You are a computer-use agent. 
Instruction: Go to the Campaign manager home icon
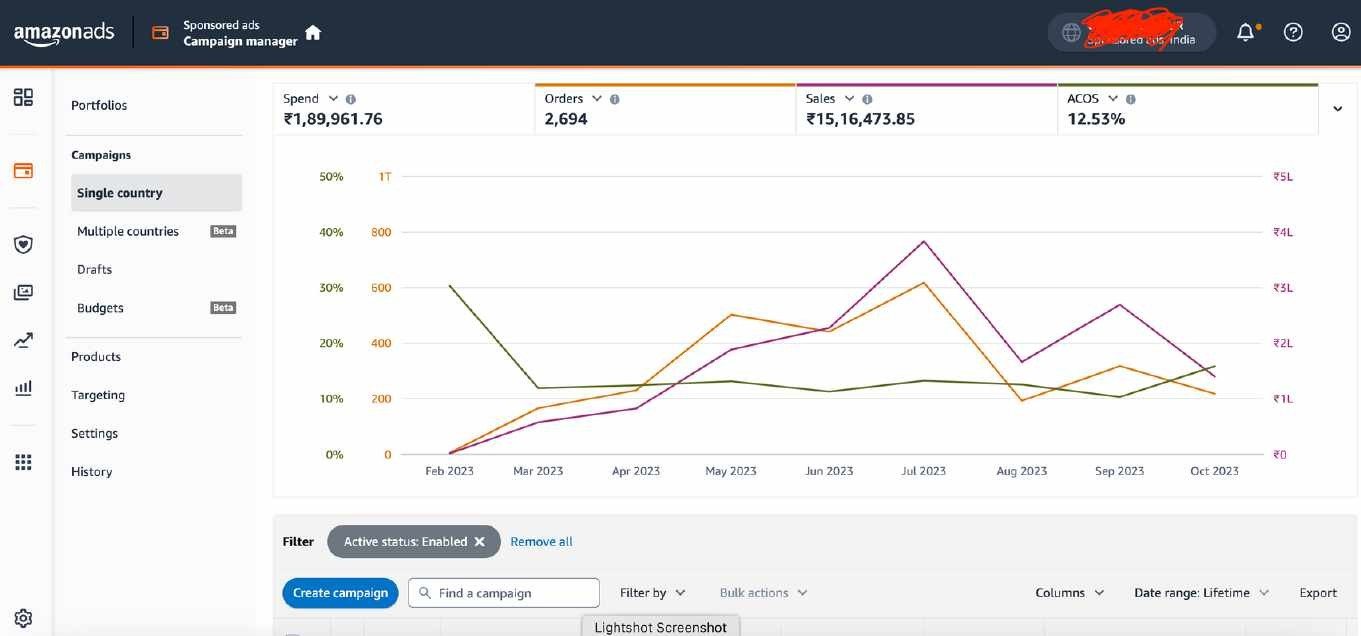point(313,33)
